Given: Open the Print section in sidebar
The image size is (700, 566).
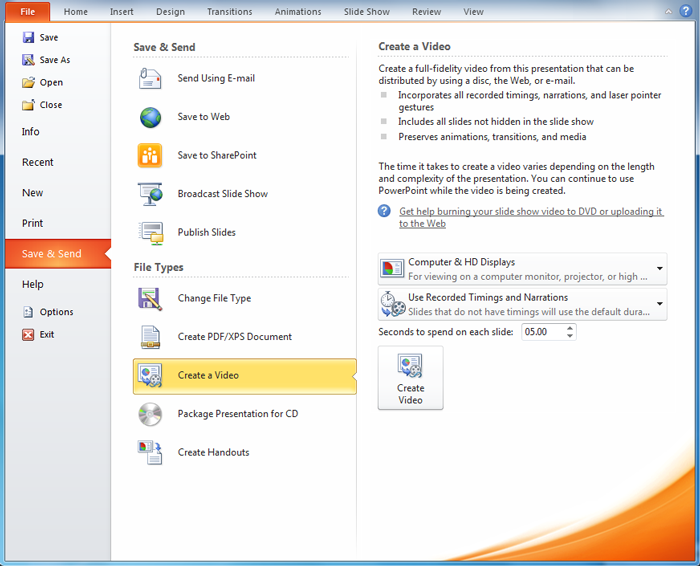Looking at the screenshot, I should (33, 223).
